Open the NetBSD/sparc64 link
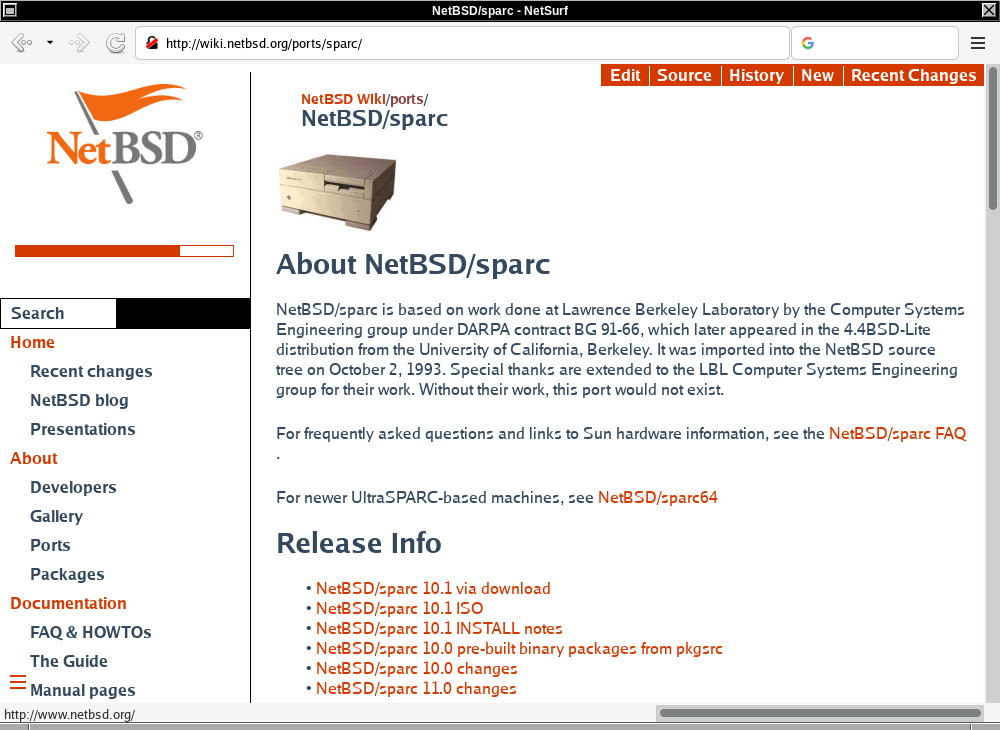 tap(657, 497)
